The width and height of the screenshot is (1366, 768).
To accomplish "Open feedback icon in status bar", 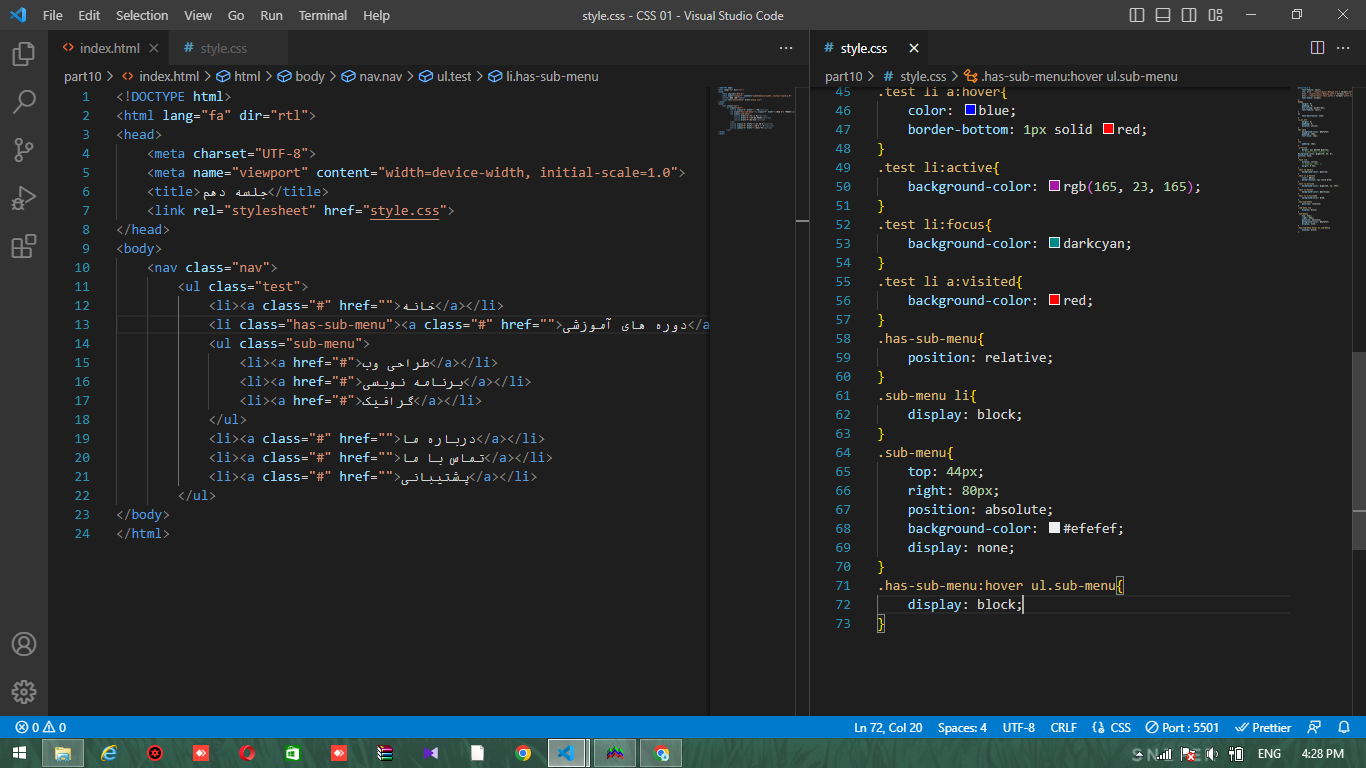I will pos(1314,728).
